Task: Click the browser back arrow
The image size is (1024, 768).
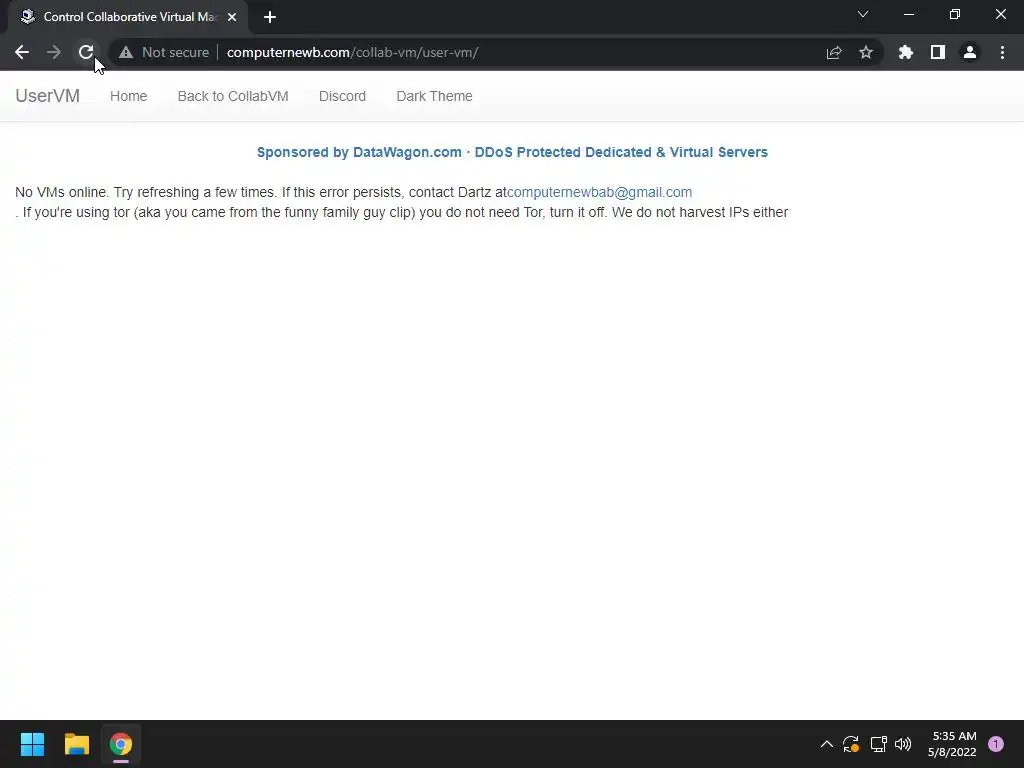Action: coord(22,52)
